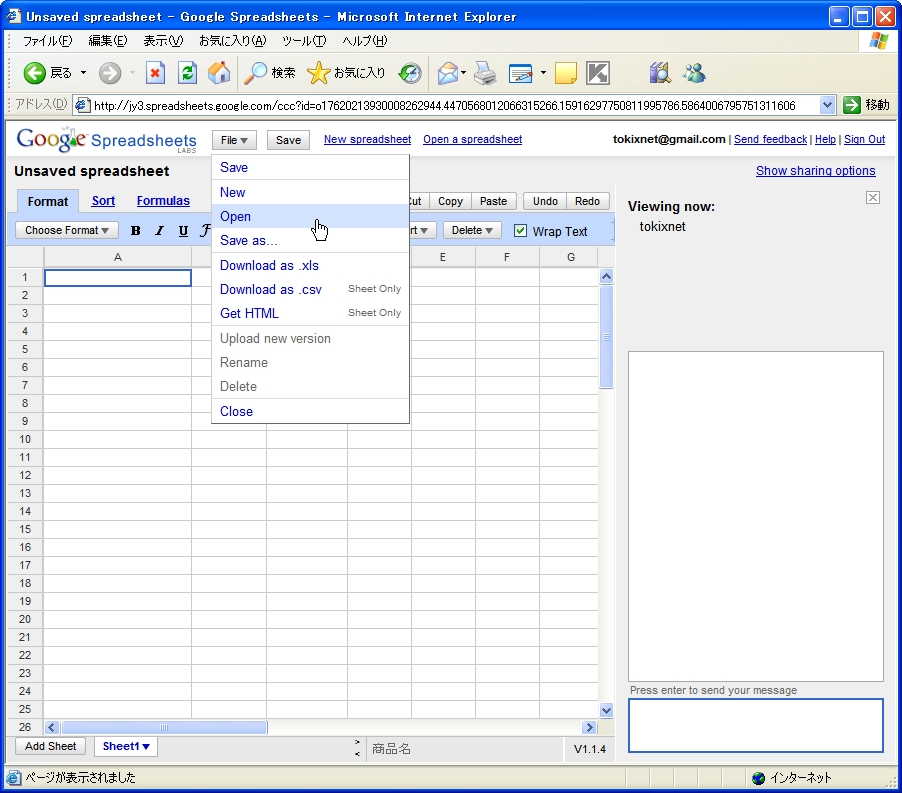Click the Paste button
Screen dimensions: 902x793
click(x=494, y=201)
